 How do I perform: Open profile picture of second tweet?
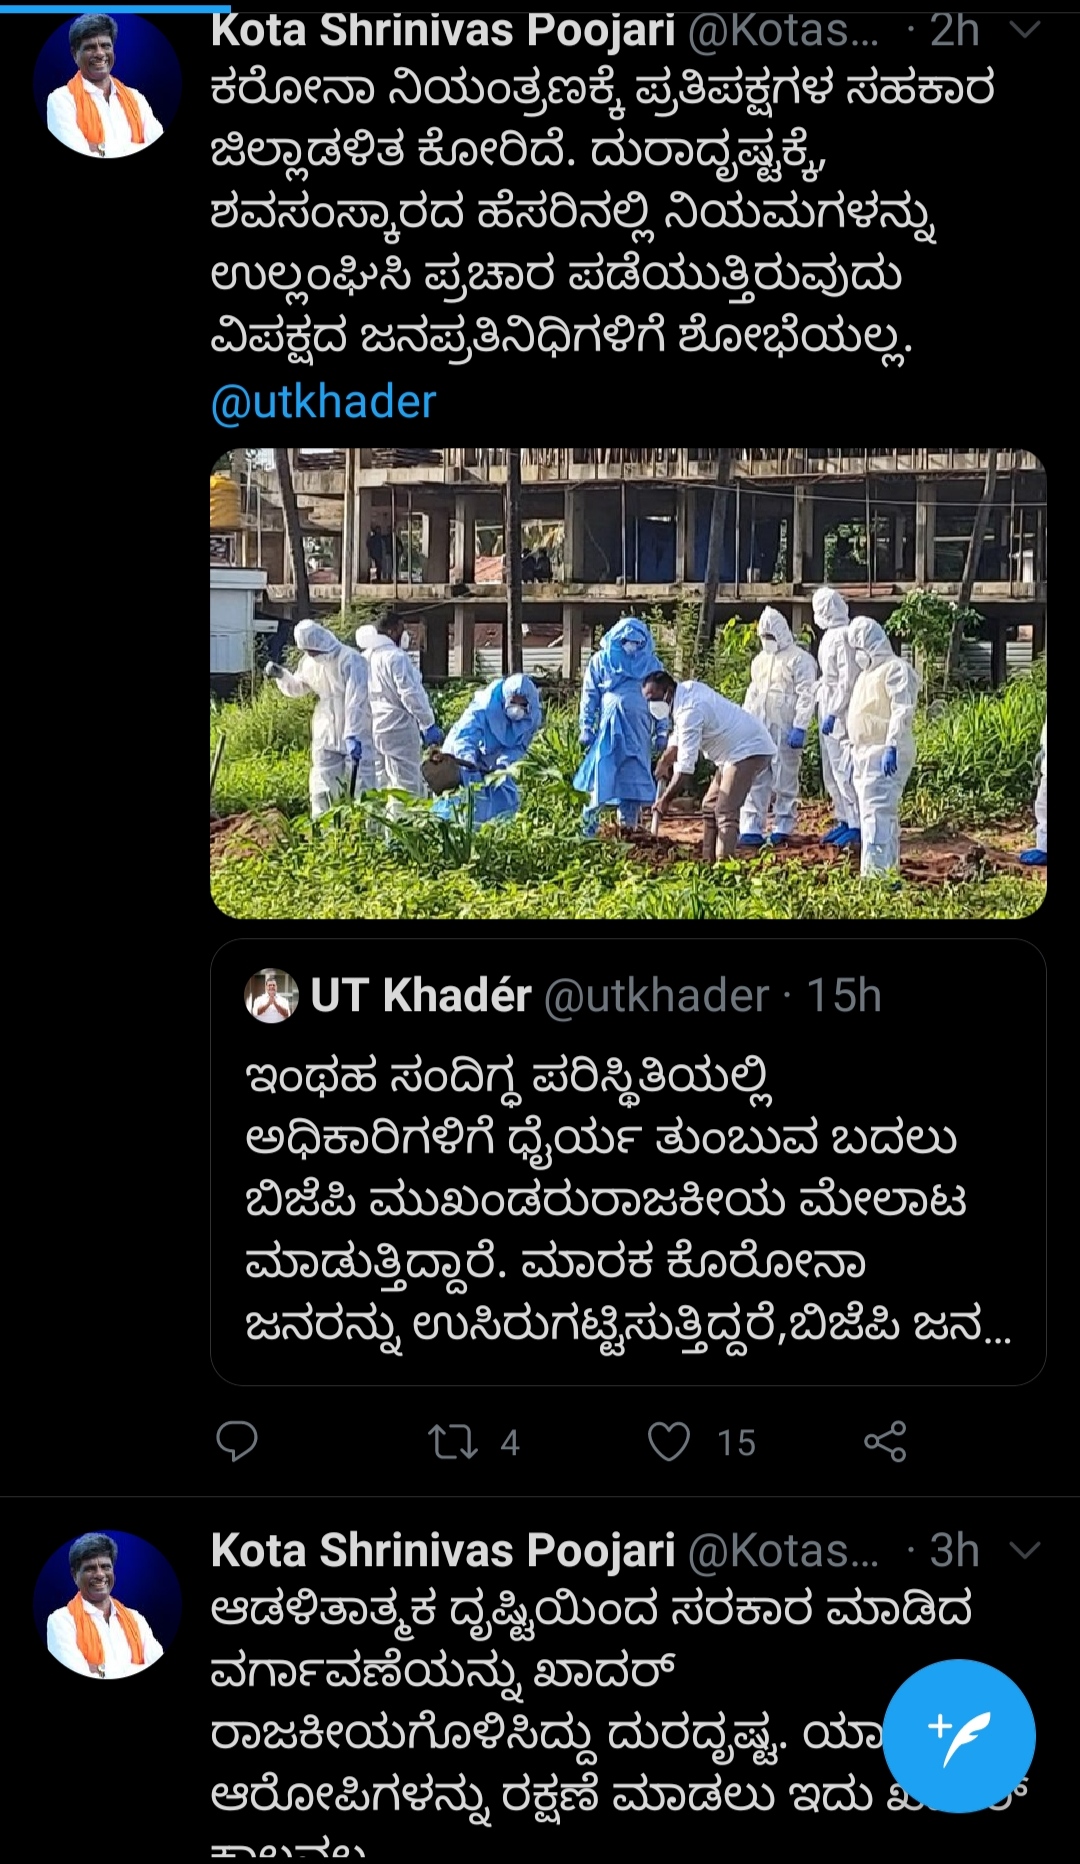[107, 1604]
